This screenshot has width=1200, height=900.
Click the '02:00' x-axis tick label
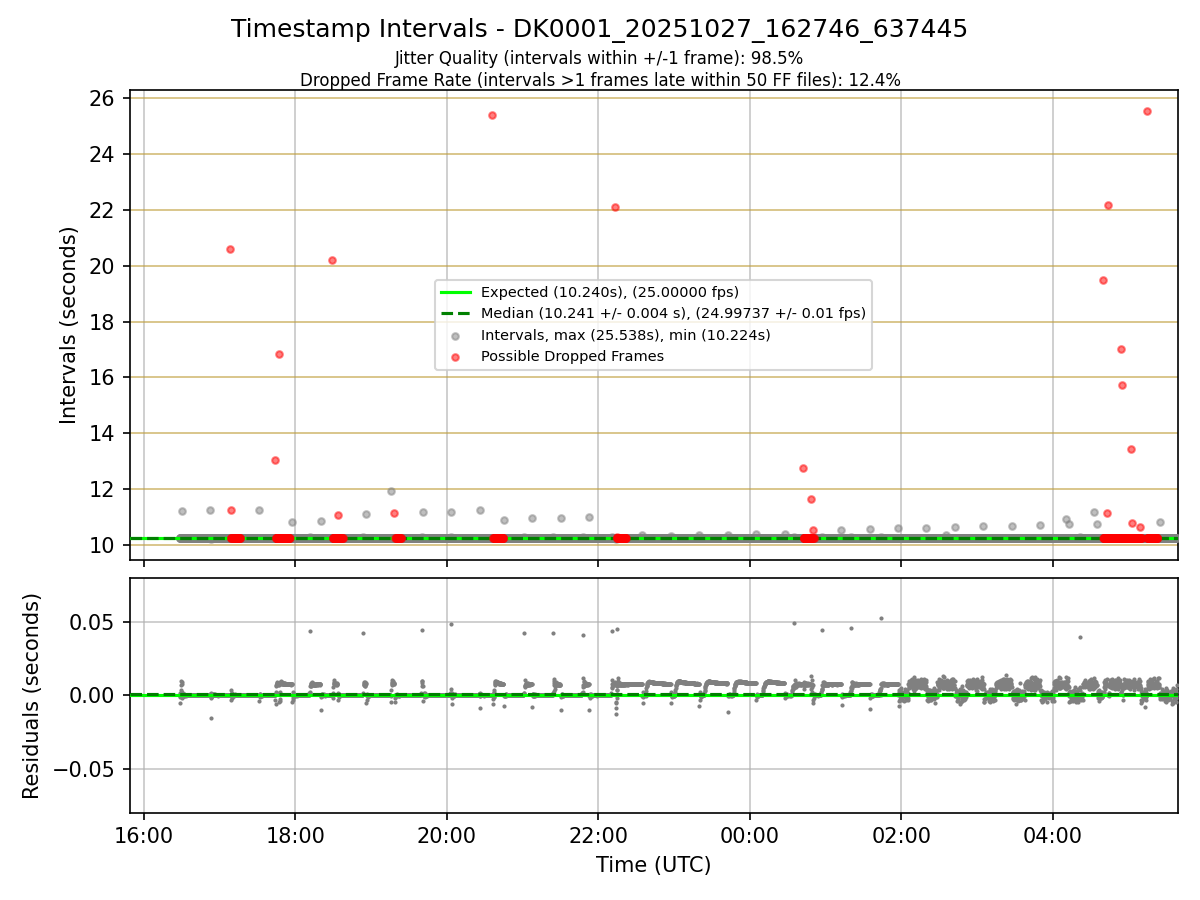pyautogui.click(x=901, y=835)
